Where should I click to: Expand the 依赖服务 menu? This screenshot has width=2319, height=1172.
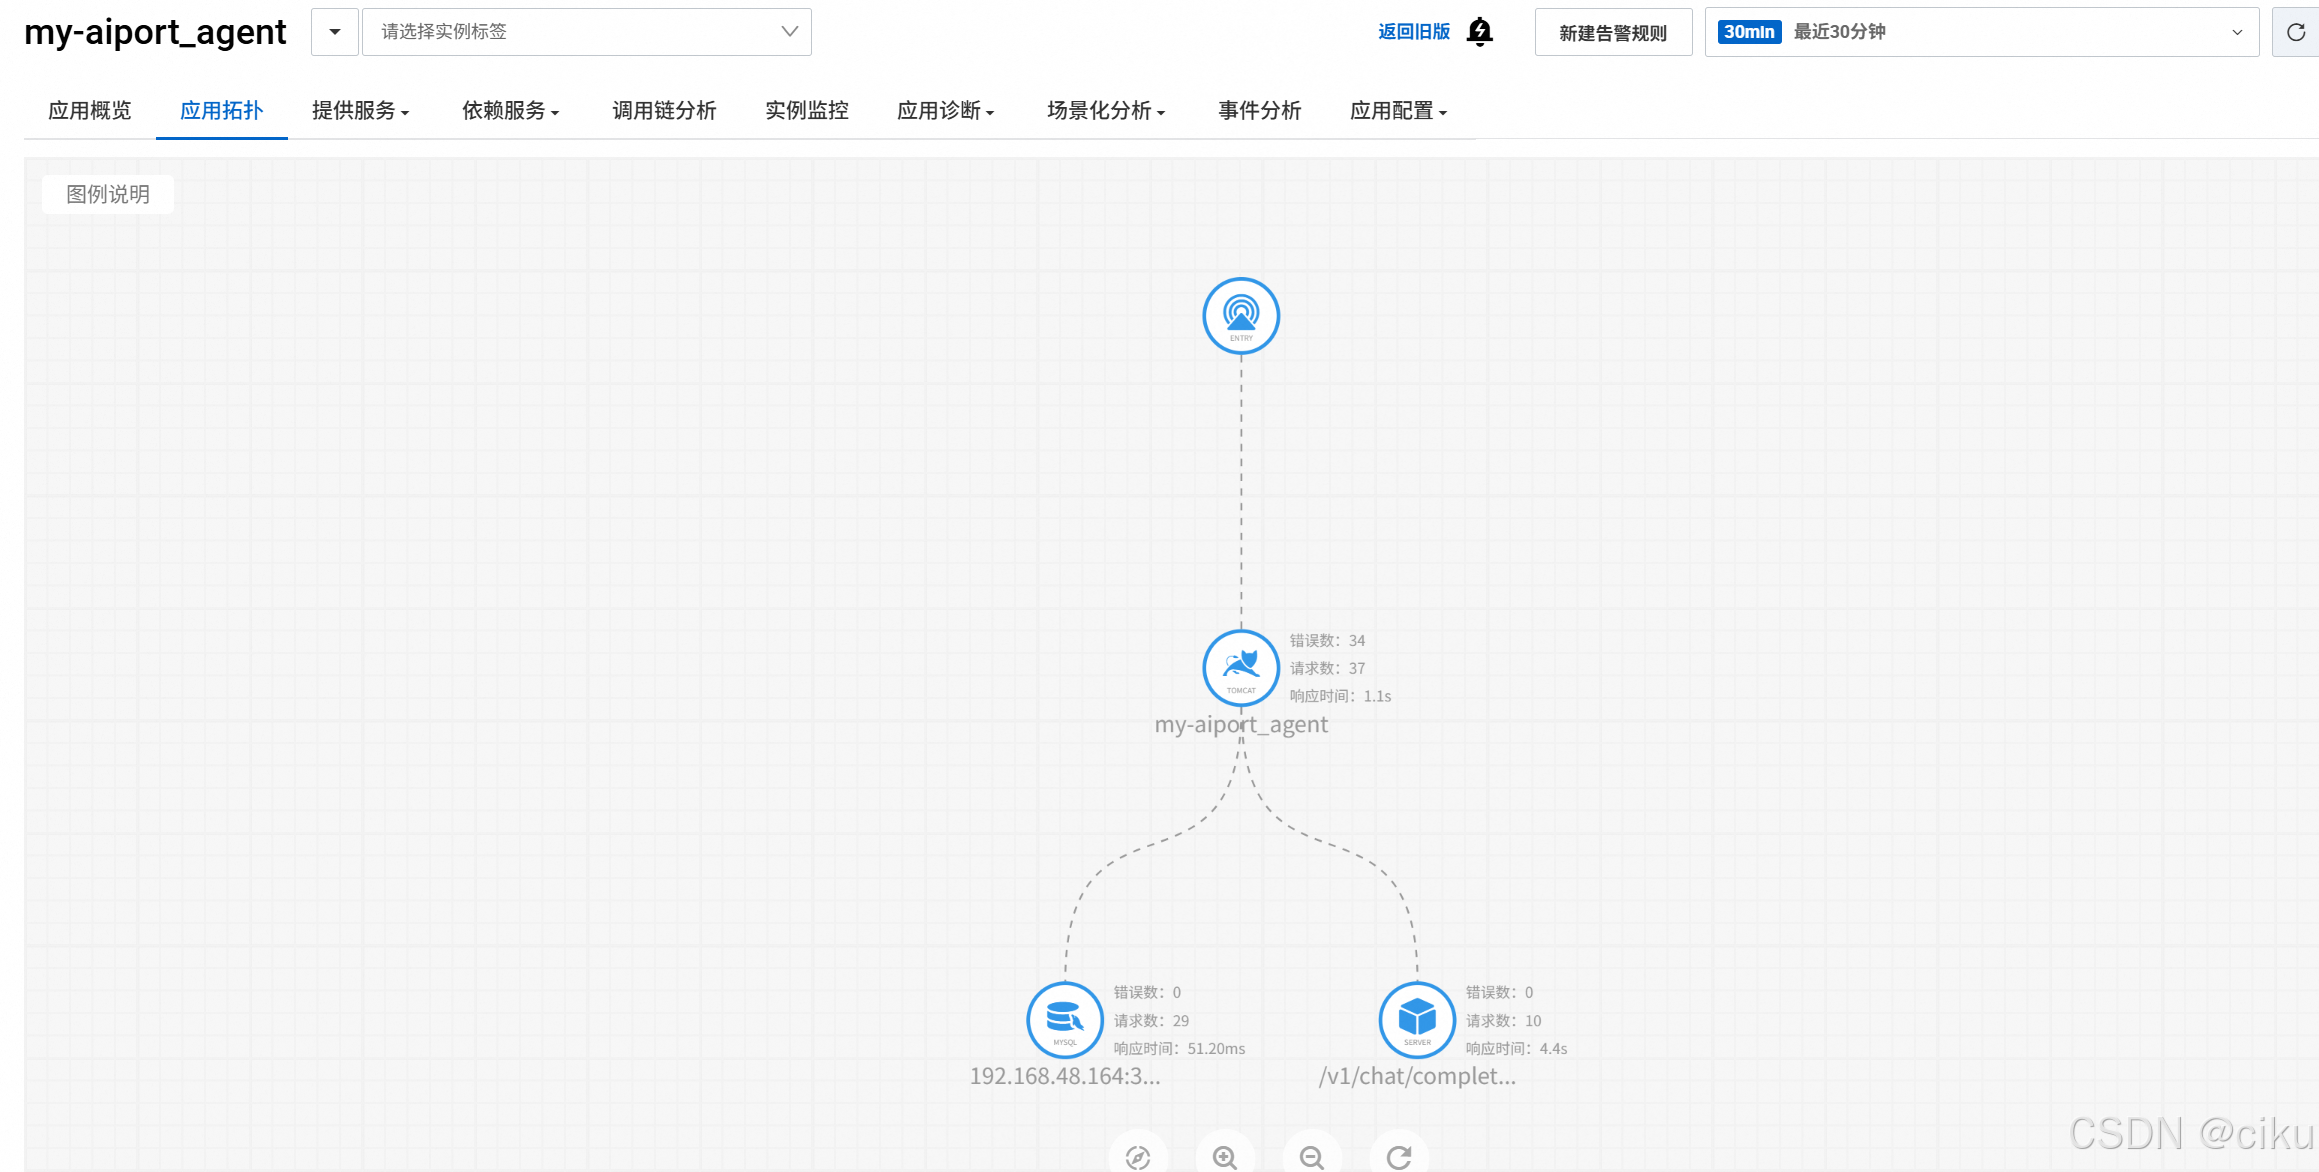coord(510,111)
